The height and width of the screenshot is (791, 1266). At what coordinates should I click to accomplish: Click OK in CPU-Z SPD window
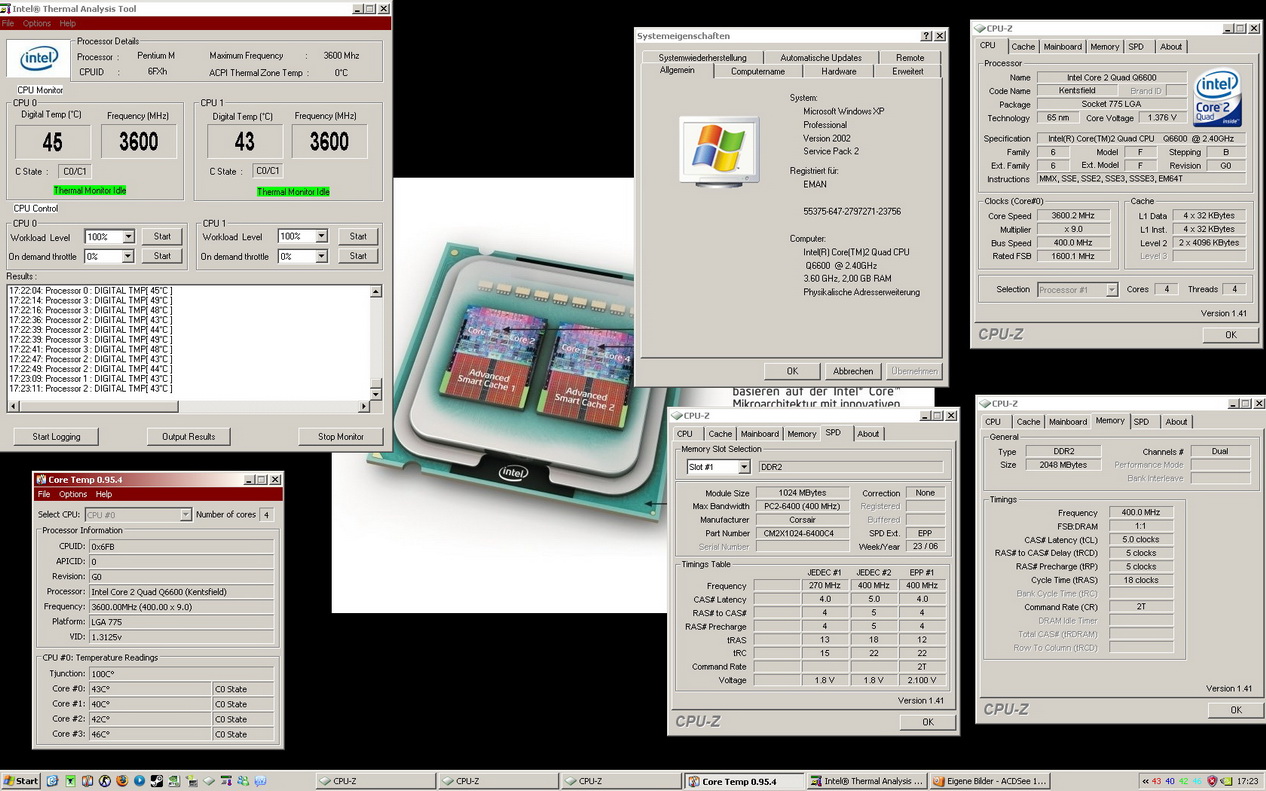click(x=927, y=722)
